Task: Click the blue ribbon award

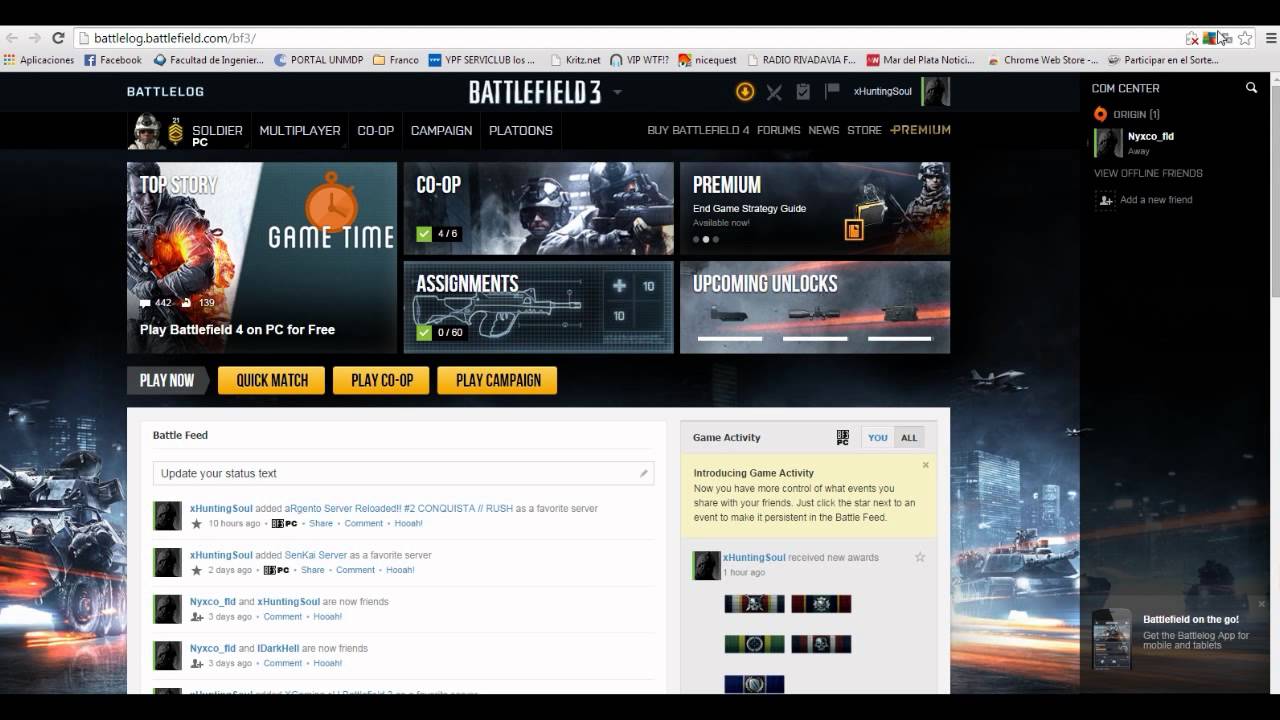Action: [x=754, y=684]
